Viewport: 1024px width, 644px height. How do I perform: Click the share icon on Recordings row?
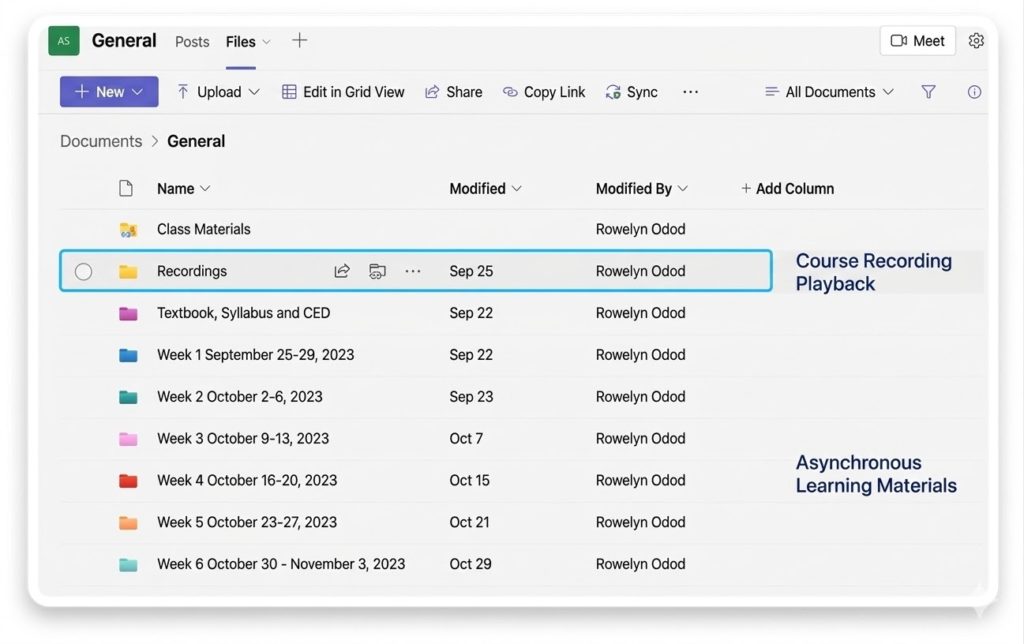[342, 271]
